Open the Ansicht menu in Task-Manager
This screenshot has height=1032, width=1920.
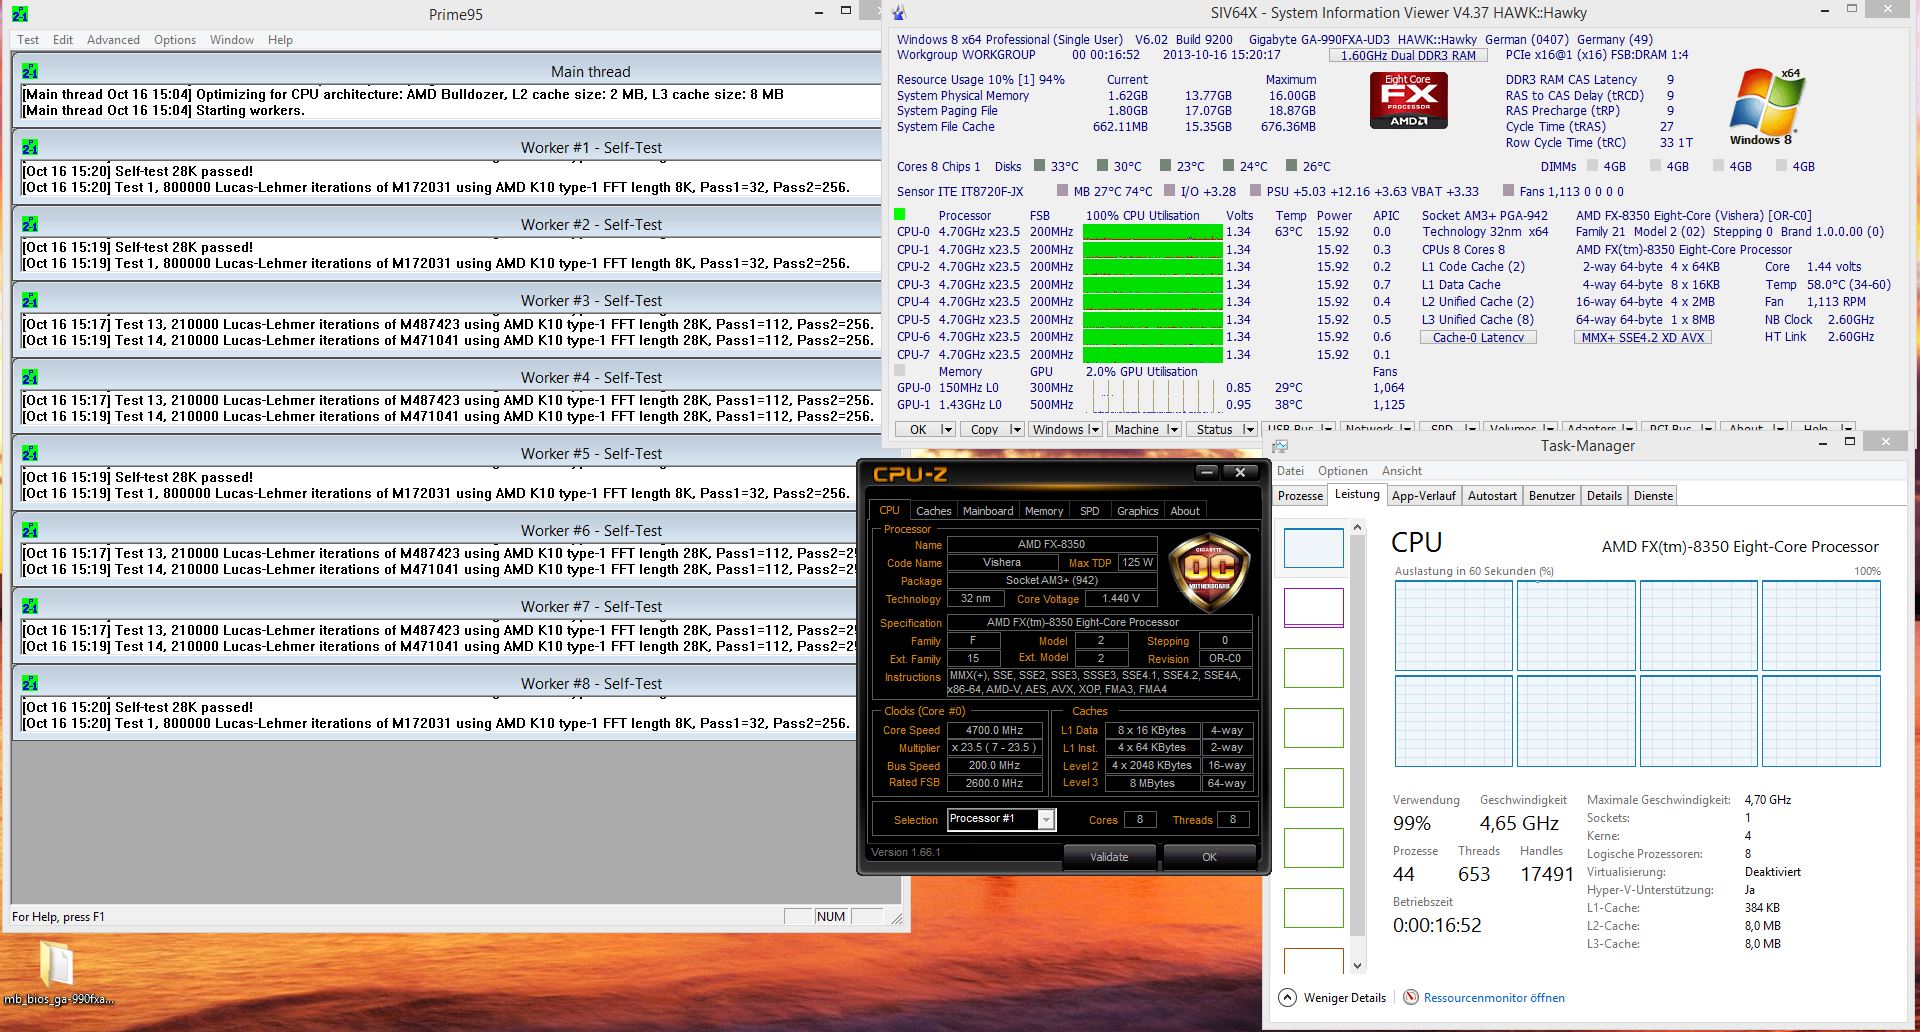tap(1402, 471)
